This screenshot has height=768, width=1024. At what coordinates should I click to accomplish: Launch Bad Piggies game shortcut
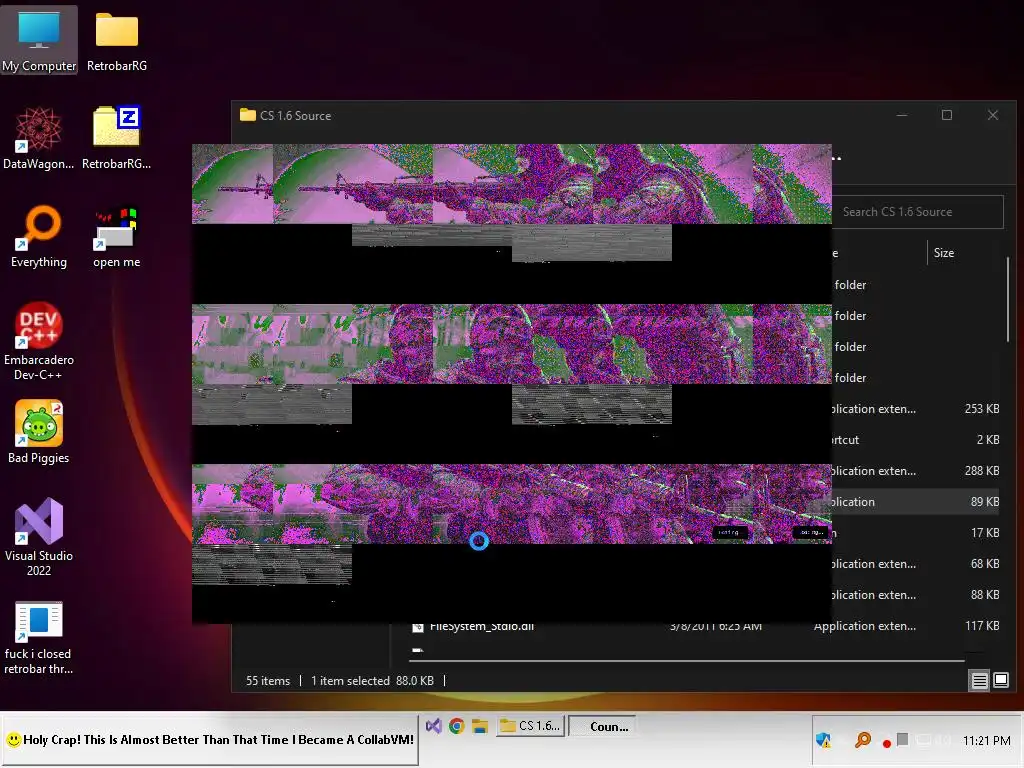tap(39, 432)
